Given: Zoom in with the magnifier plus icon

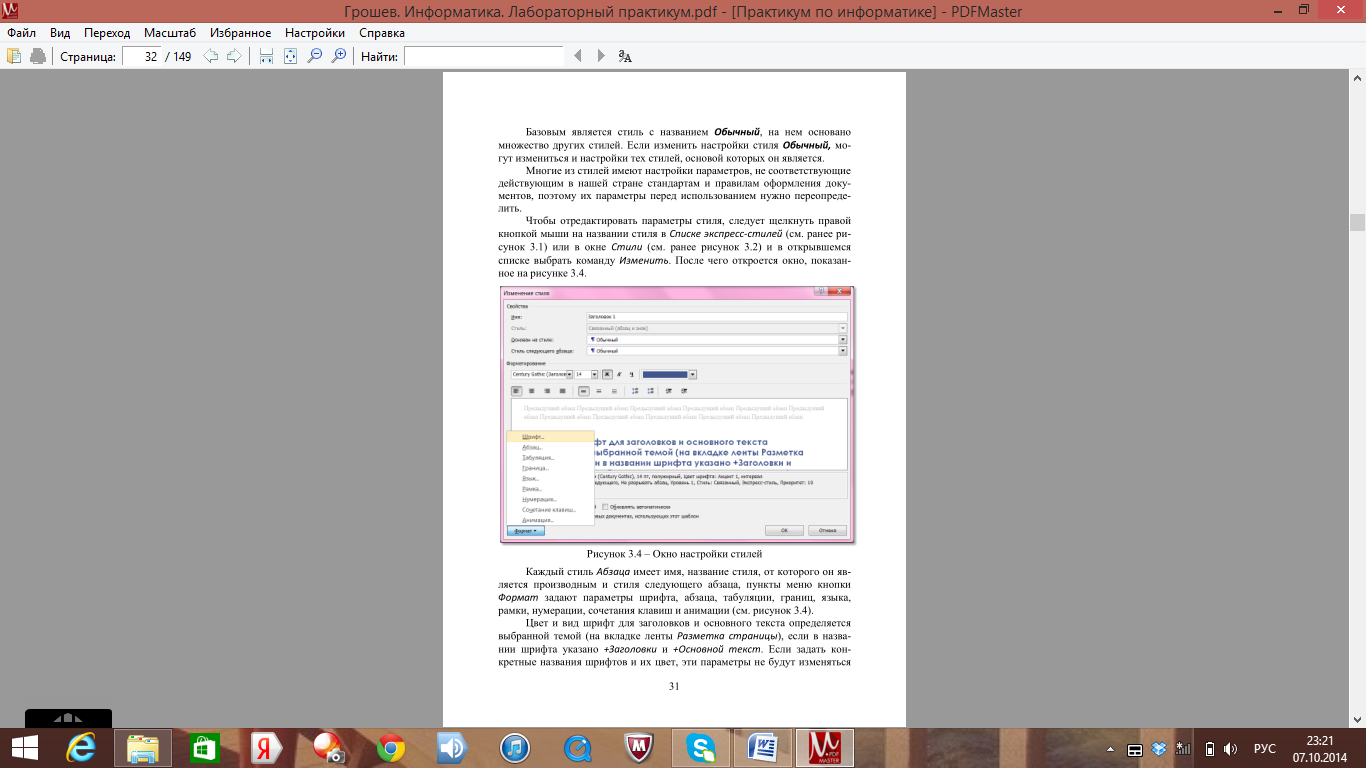Looking at the screenshot, I should (339, 56).
